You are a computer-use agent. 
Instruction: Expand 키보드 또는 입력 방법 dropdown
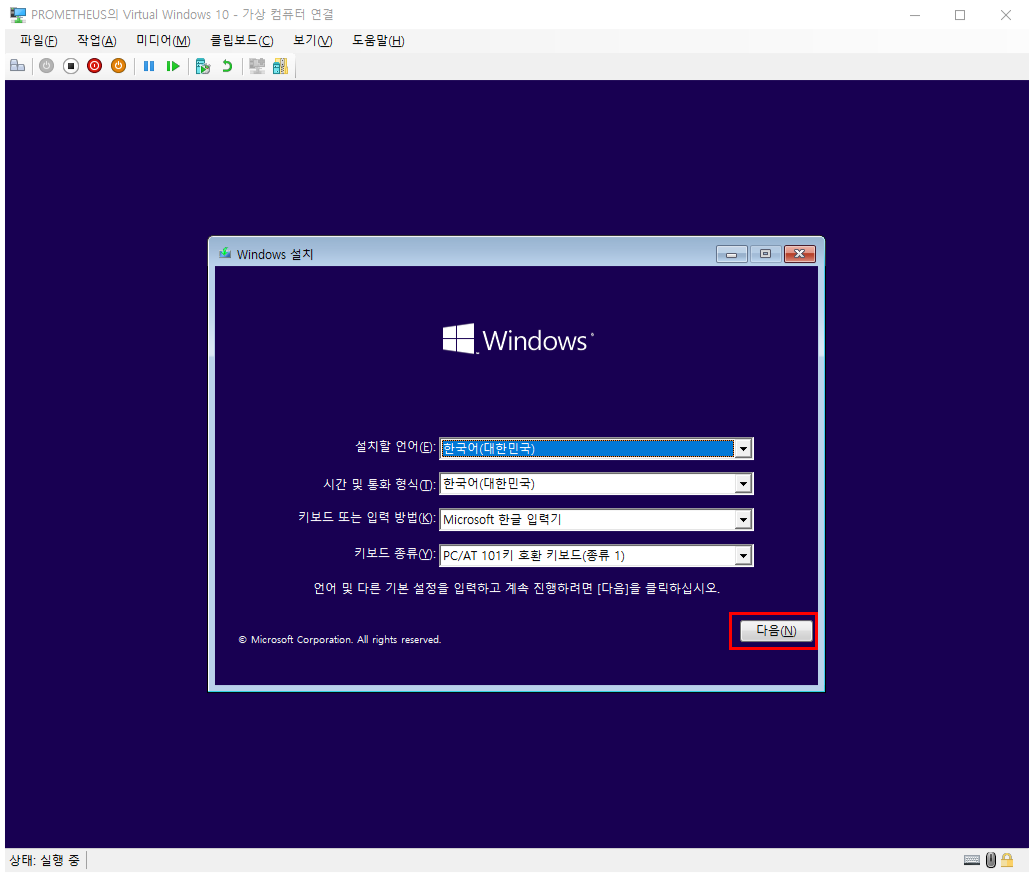pyautogui.click(x=743, y=520)
